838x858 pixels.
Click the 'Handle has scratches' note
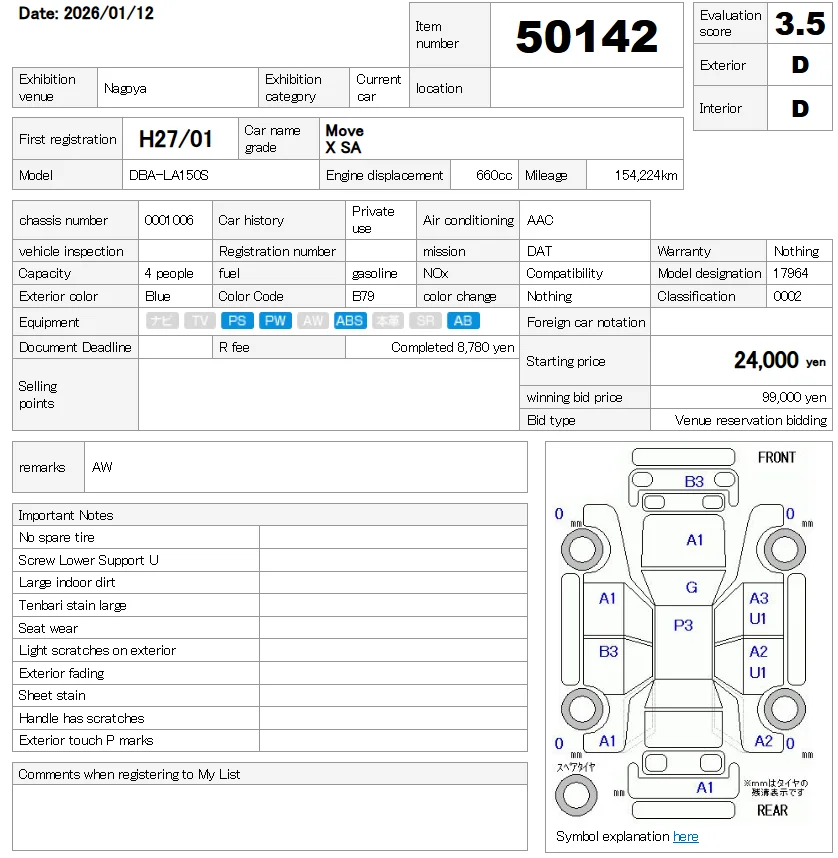coord(82,718)
